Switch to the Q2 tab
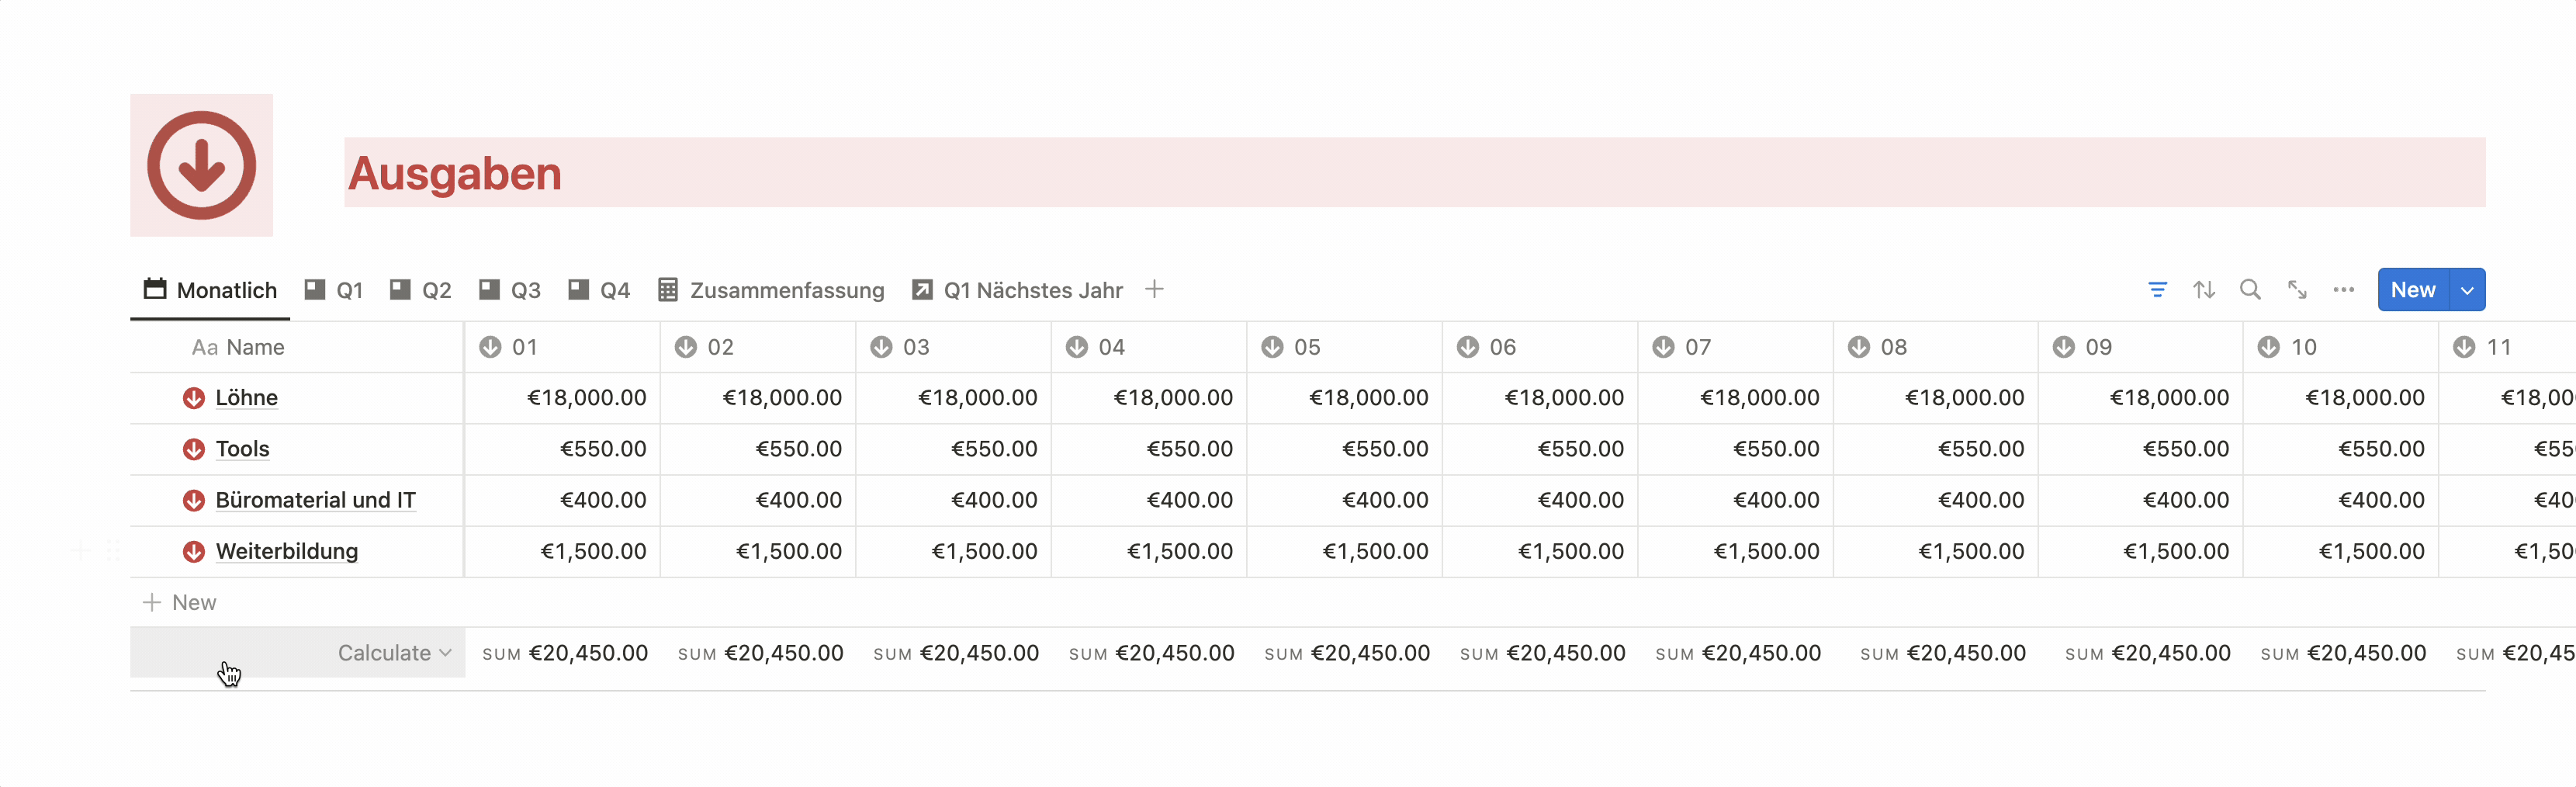 pos(421,290)
